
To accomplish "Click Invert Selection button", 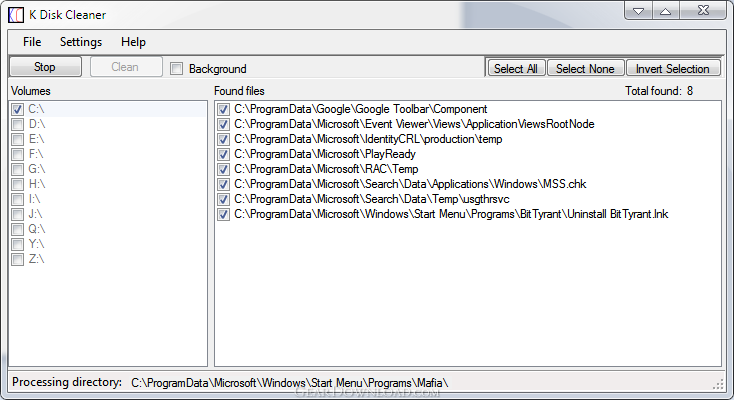I will point(673,68).
